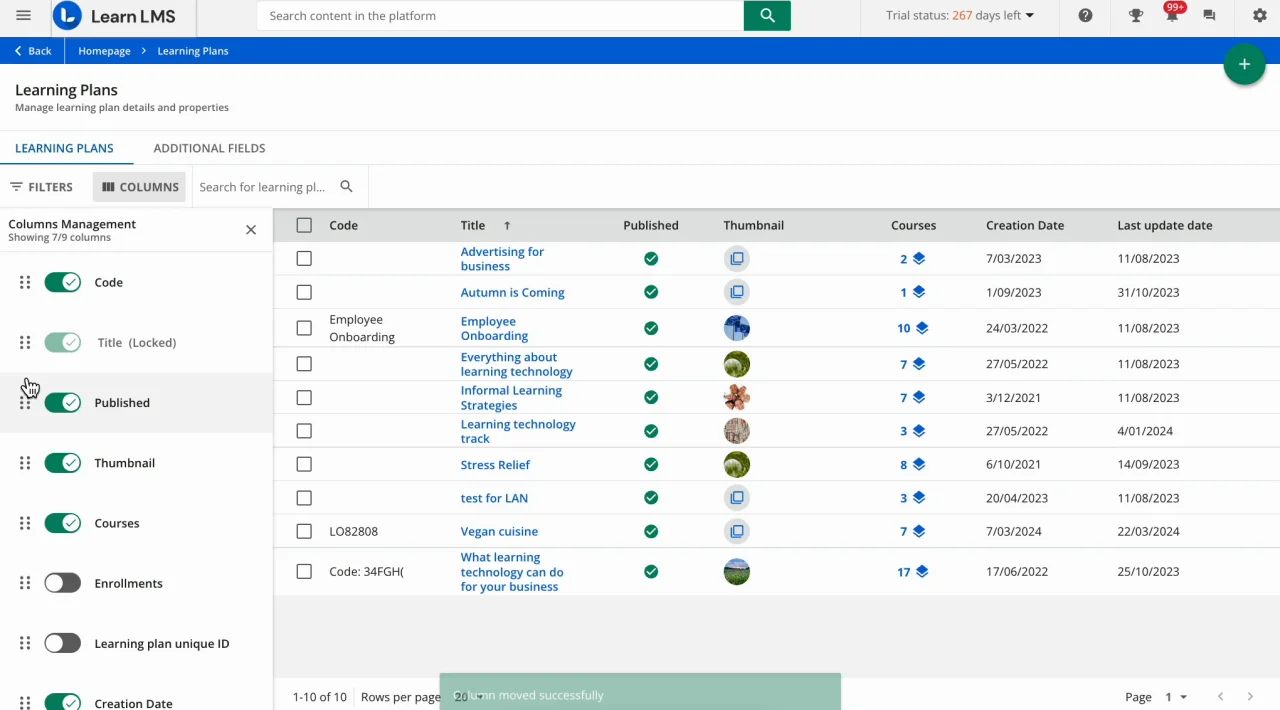Screen dimensions: 1280x710
Task: Open the admin settings gear
Action: [x=1259, y=16]
